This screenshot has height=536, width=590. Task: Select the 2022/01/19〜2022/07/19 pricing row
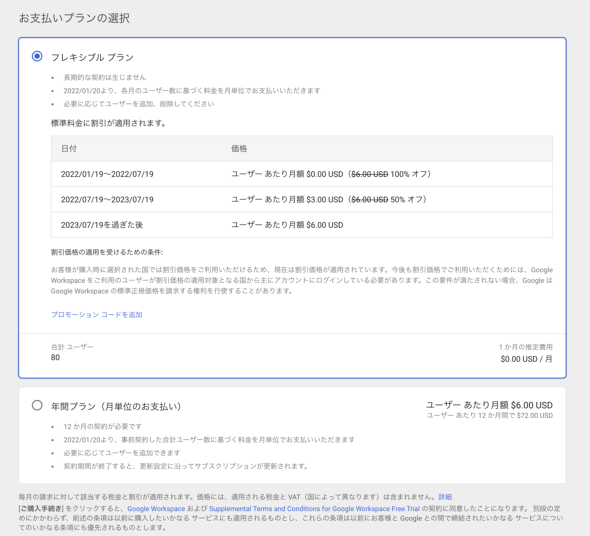coord(302,174)
